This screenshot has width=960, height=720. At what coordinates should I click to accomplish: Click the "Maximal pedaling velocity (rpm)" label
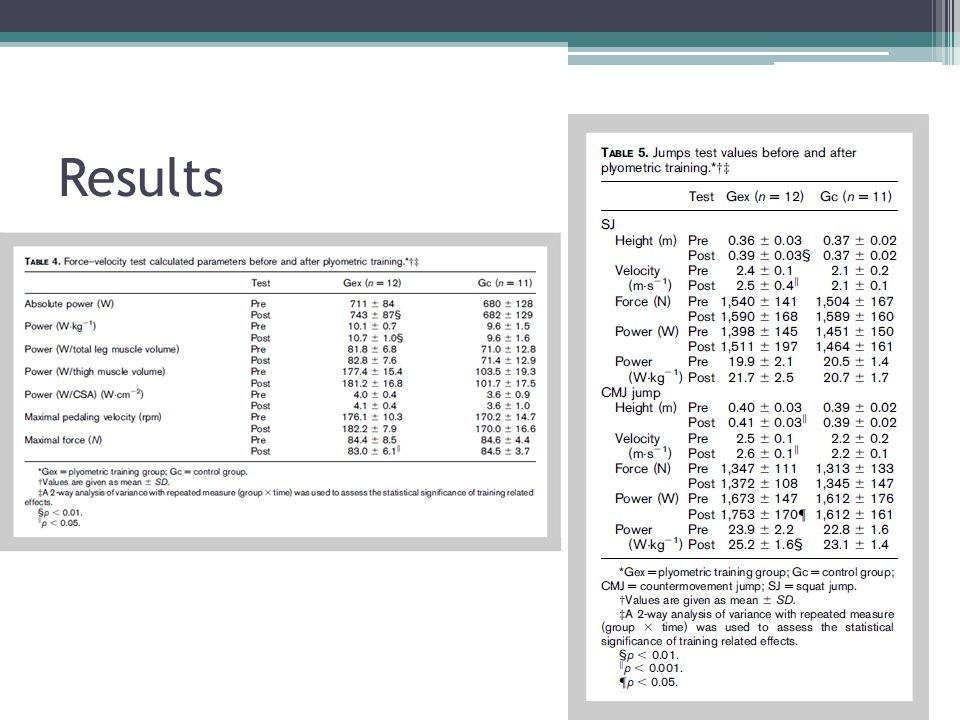93,417
